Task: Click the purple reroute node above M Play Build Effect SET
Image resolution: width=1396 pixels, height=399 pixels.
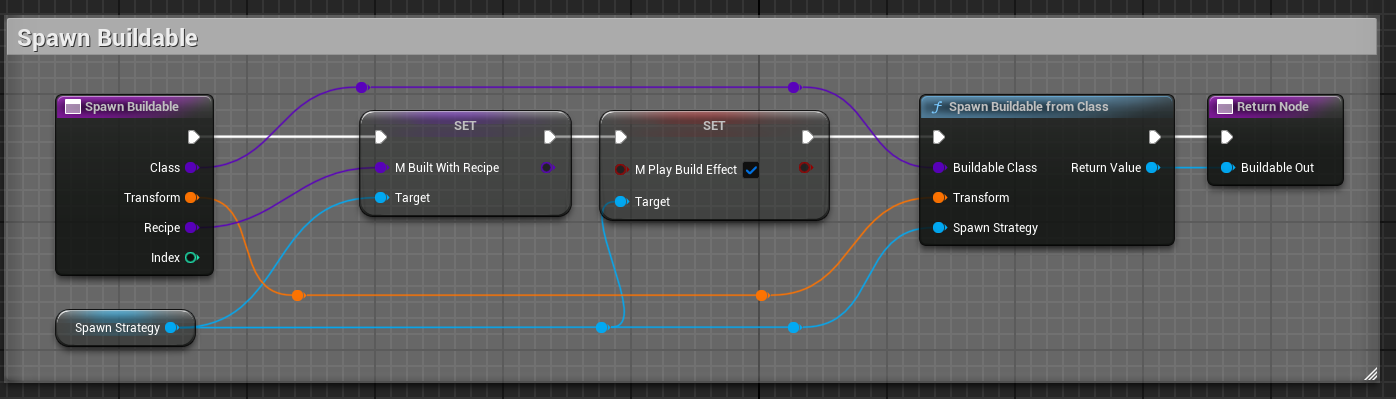Action: click(793, 88)
